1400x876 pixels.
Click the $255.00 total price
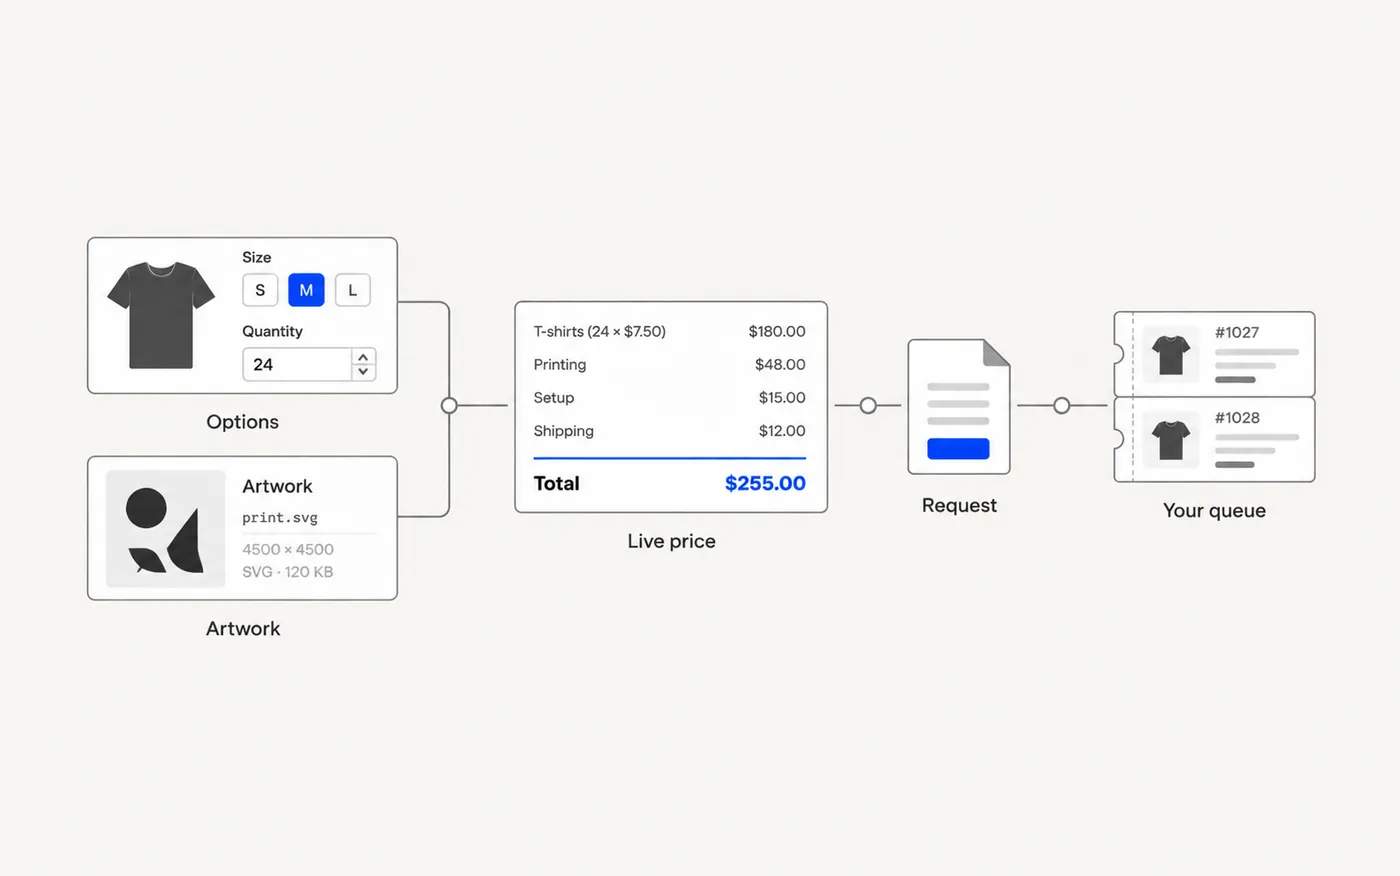(765, 483)
